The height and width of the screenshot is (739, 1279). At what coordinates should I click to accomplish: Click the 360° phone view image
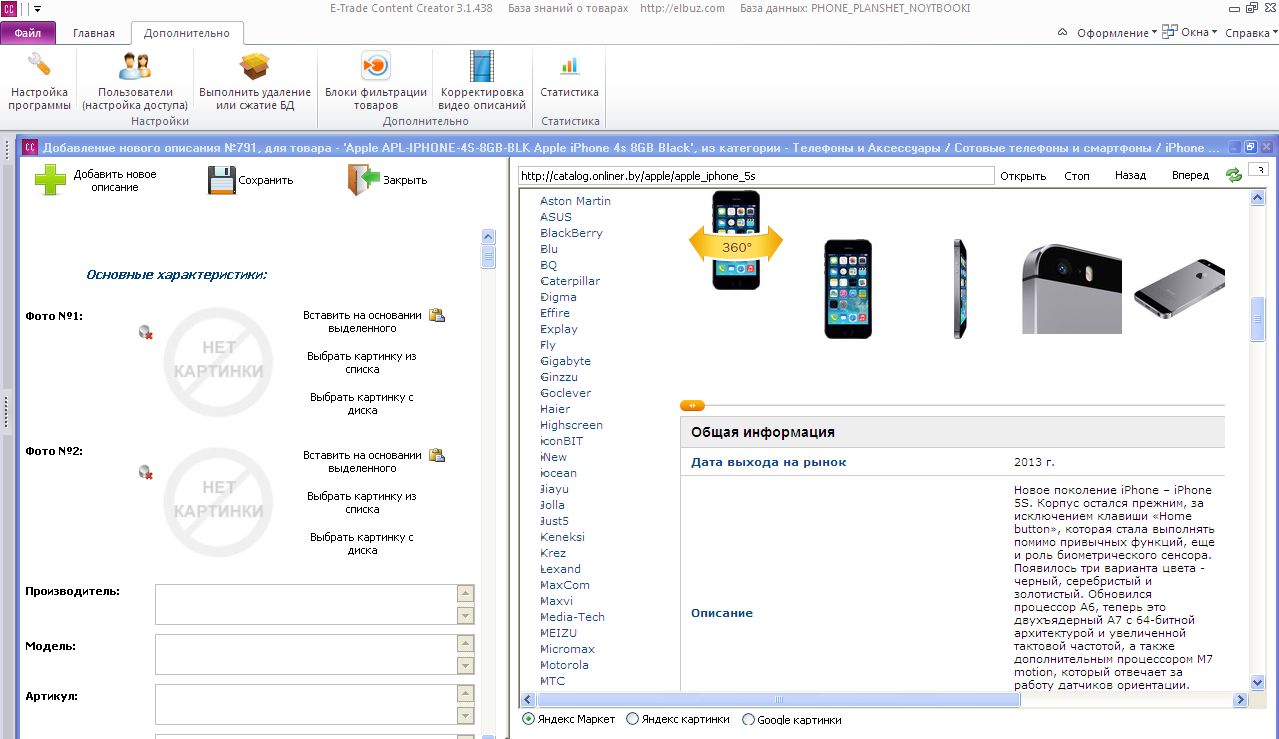[735, 240]
